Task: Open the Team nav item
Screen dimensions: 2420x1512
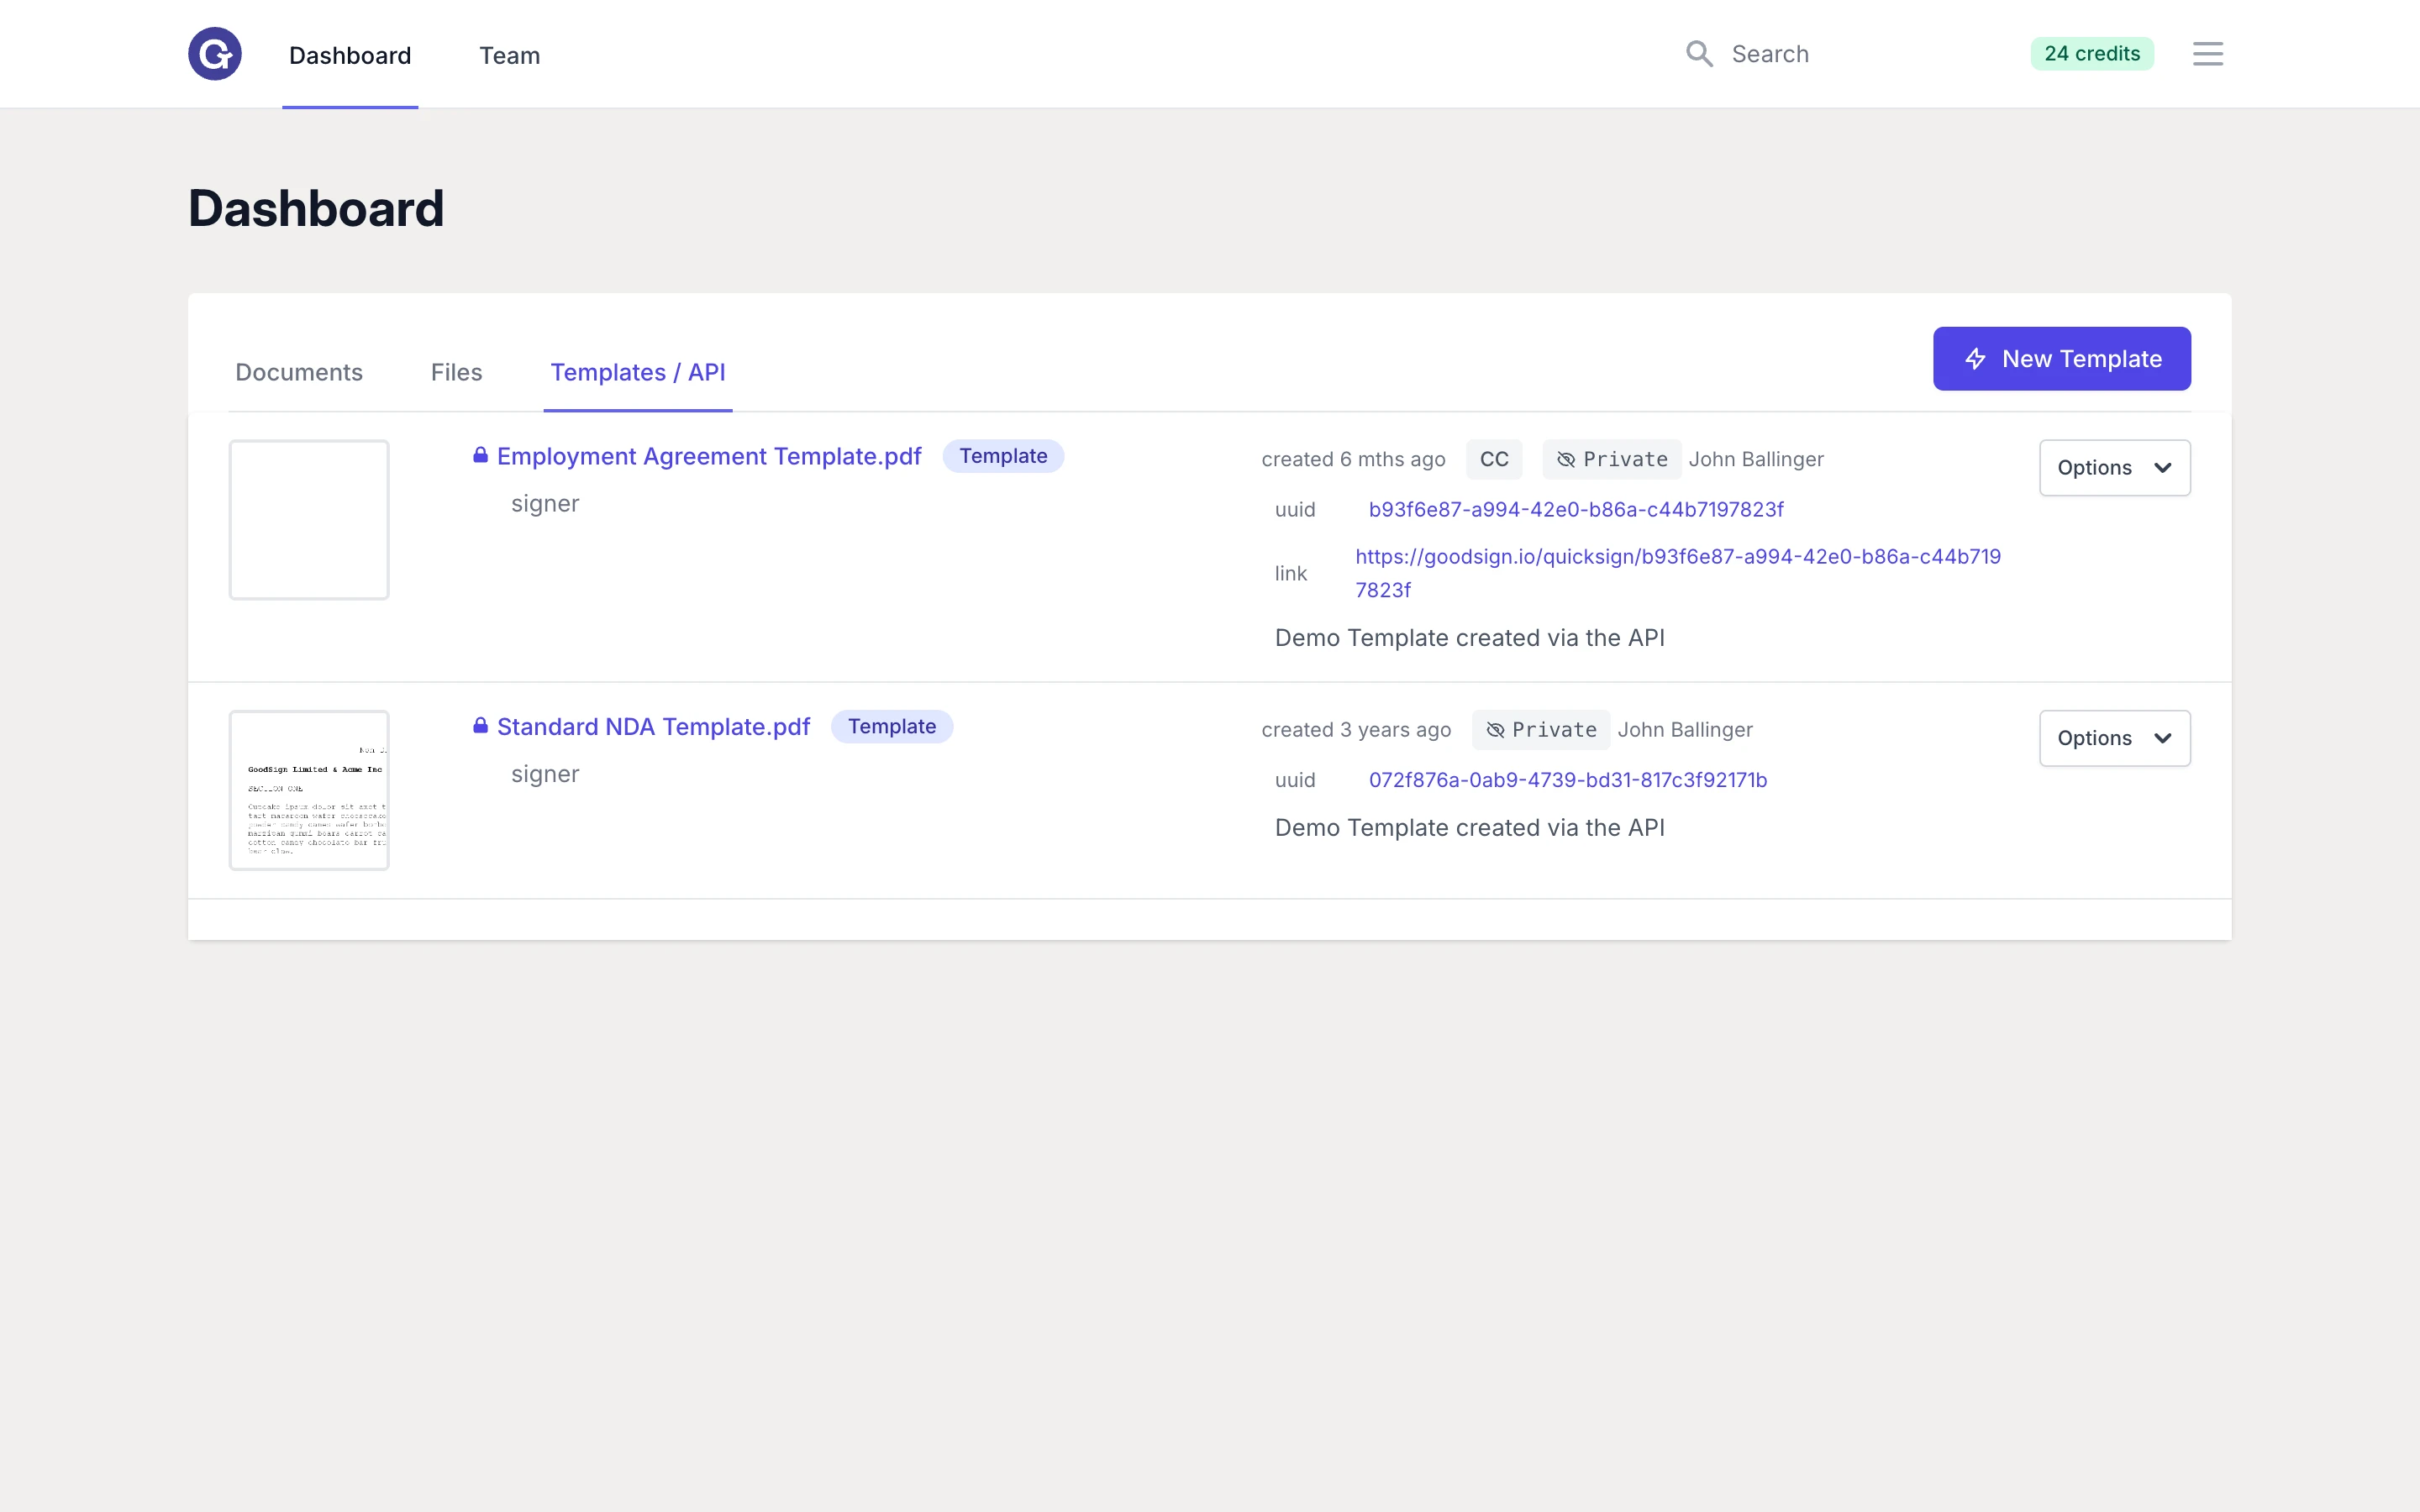Action: (509, 55)
